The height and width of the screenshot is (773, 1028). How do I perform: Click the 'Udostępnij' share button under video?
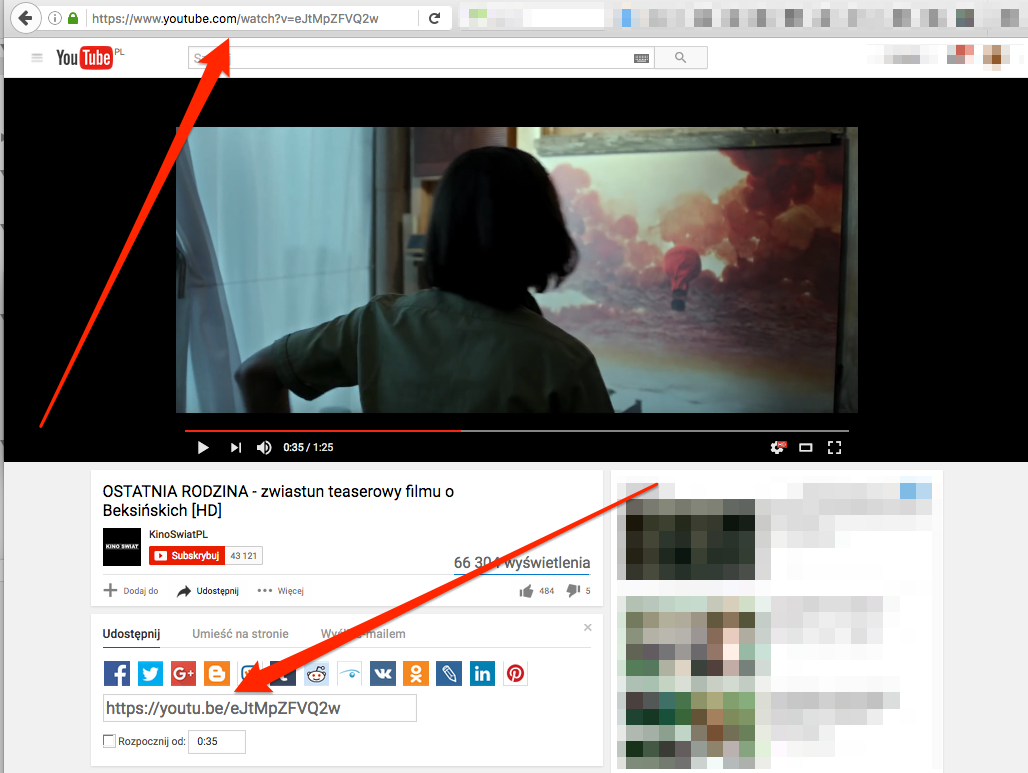pyautogui.click(x=208, y=591)
